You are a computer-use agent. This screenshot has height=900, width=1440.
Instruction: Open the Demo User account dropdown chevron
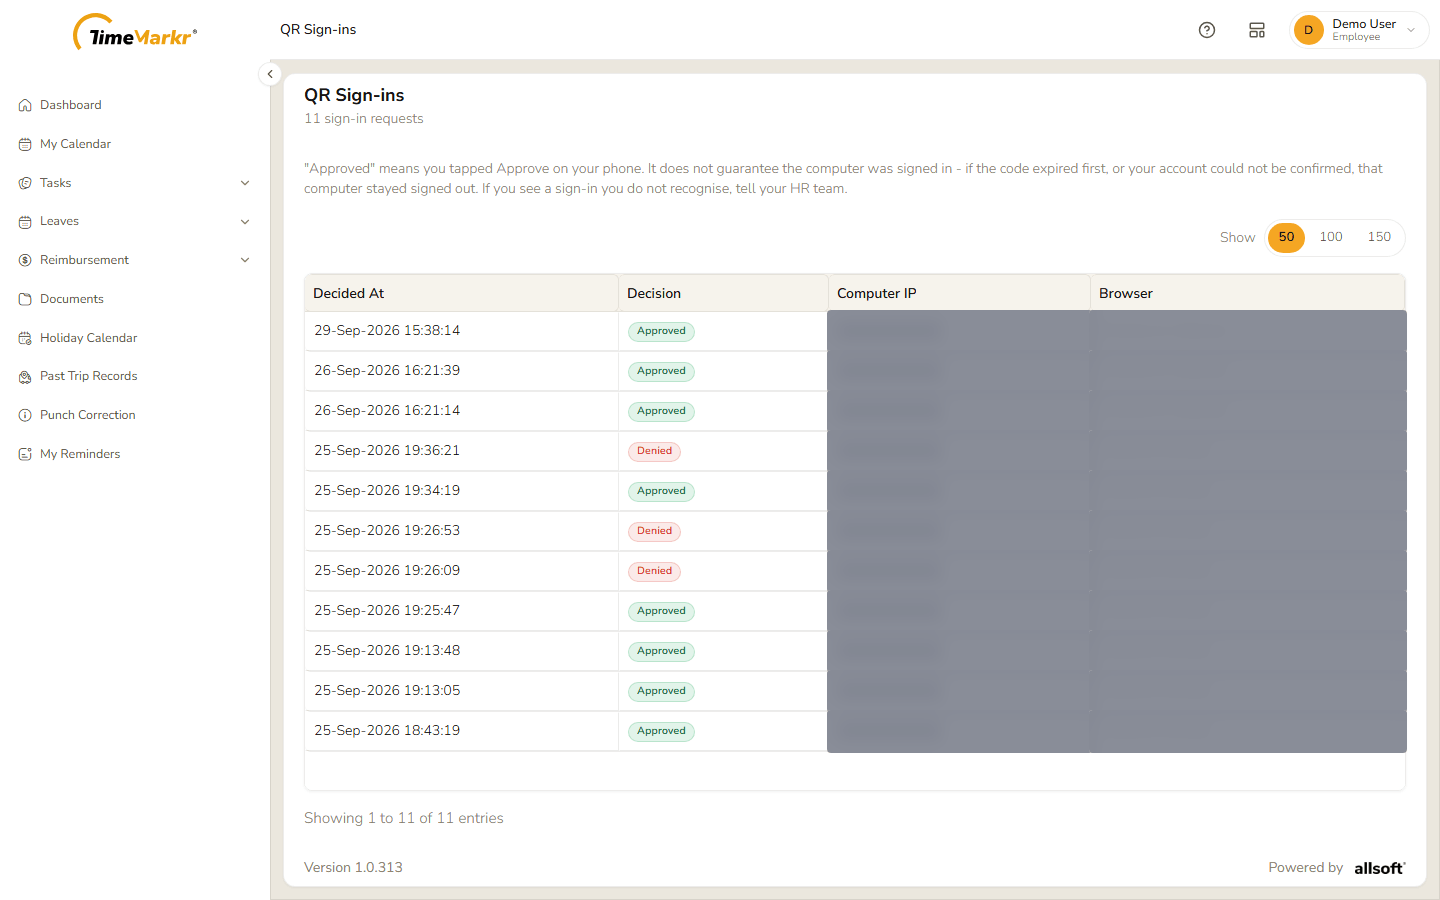[x=1411, y=30]
